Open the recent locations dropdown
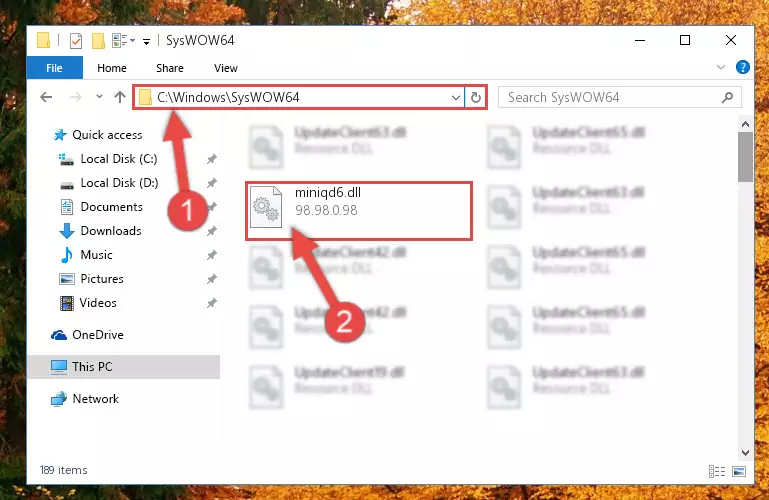The width and height of the screenshot is (769, 500). tap(99, 97)
